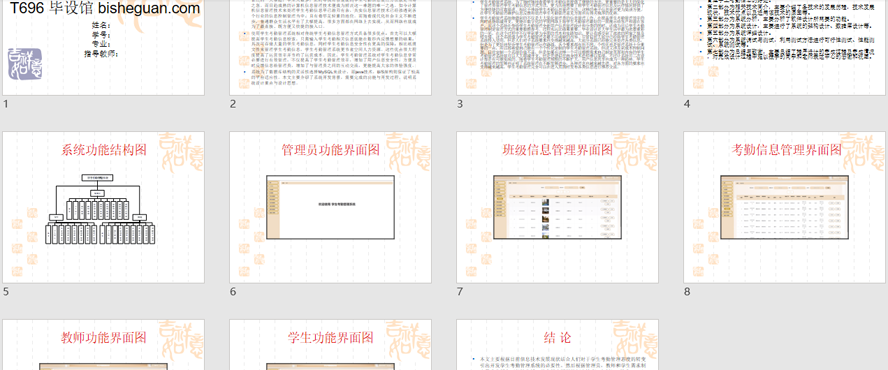The width and height of the screenshot is (888, 370).
Task: Select the 系统功能结构图 slide thumbnail
Action: click(x=104, y=207)
